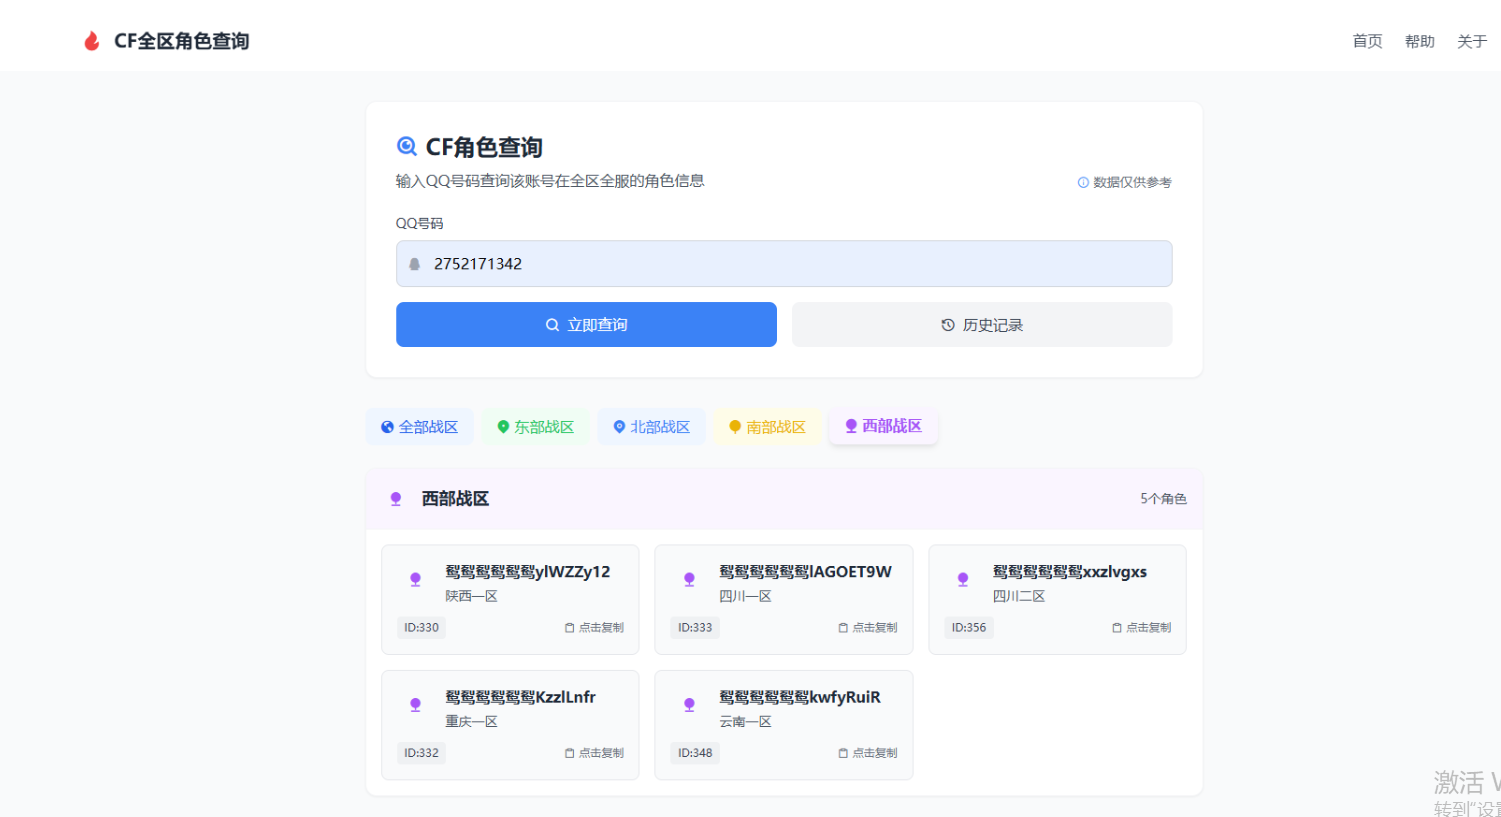Click the ID:356 badge
The height and width of the screenshot is (817, 1501).
(969, 628)
